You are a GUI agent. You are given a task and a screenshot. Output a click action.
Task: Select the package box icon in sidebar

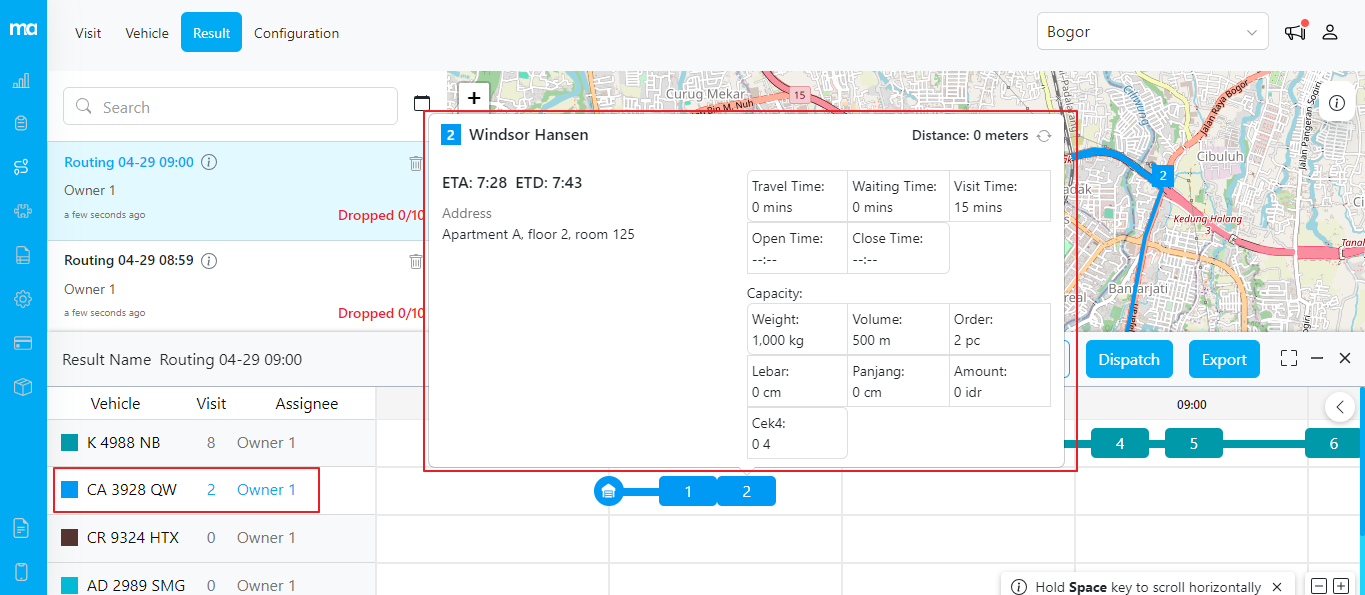(x=22, y=386)
